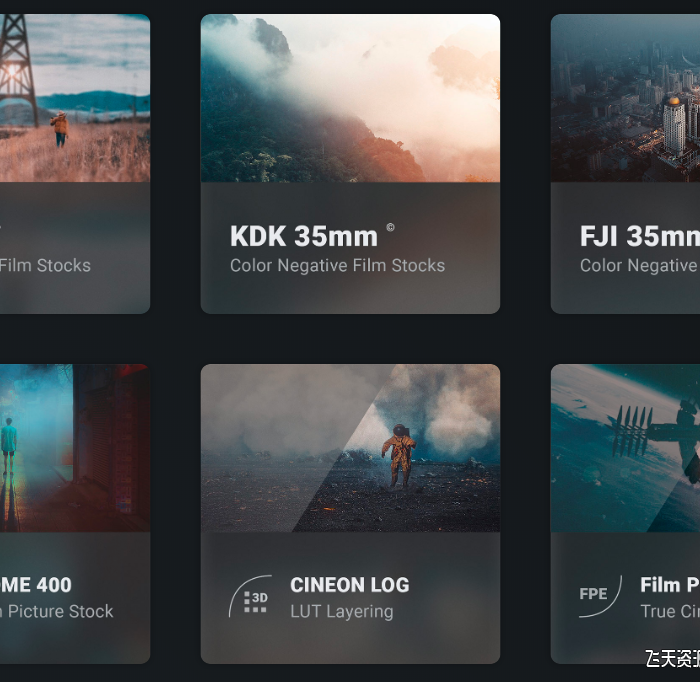Open the astronaut image on CINEON LOG card
This screenshot has width=700, height=682.
(350, 448)
